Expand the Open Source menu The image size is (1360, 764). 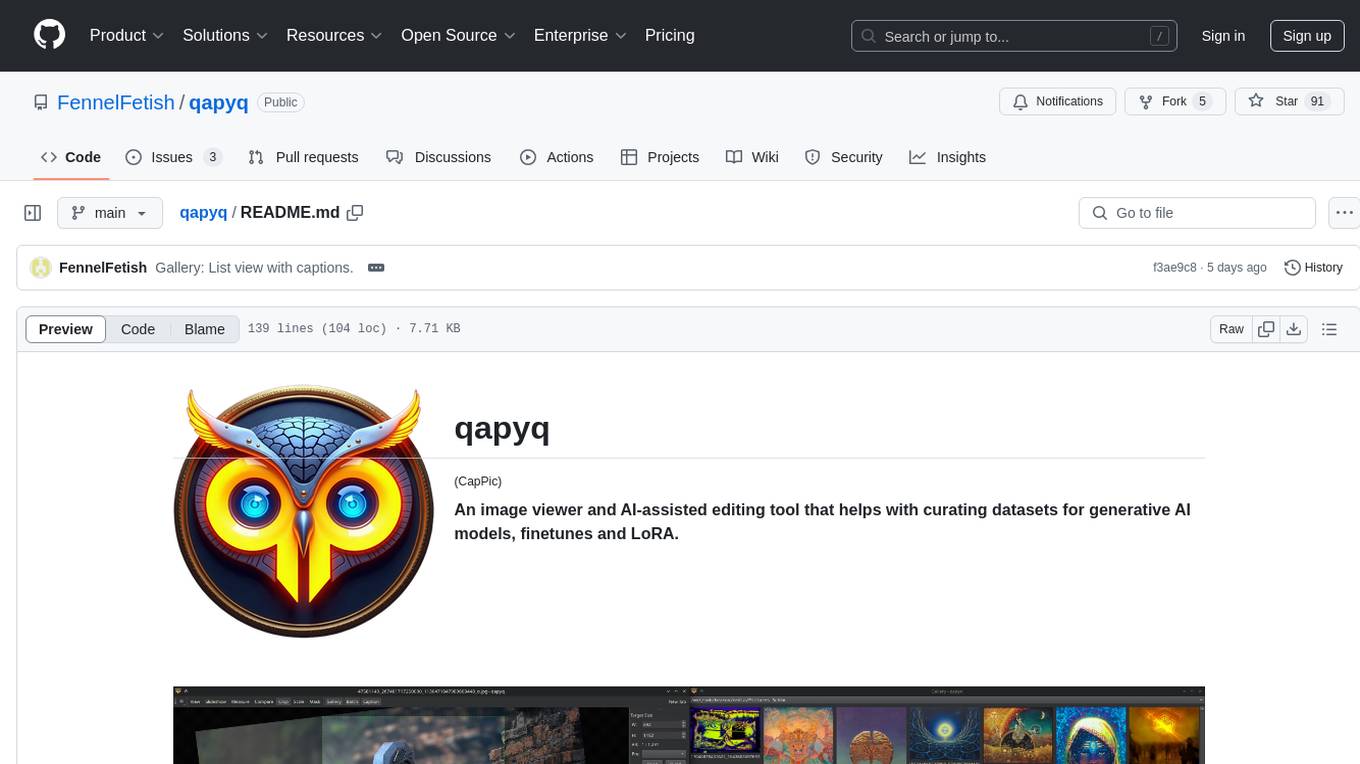pos(458,35)
